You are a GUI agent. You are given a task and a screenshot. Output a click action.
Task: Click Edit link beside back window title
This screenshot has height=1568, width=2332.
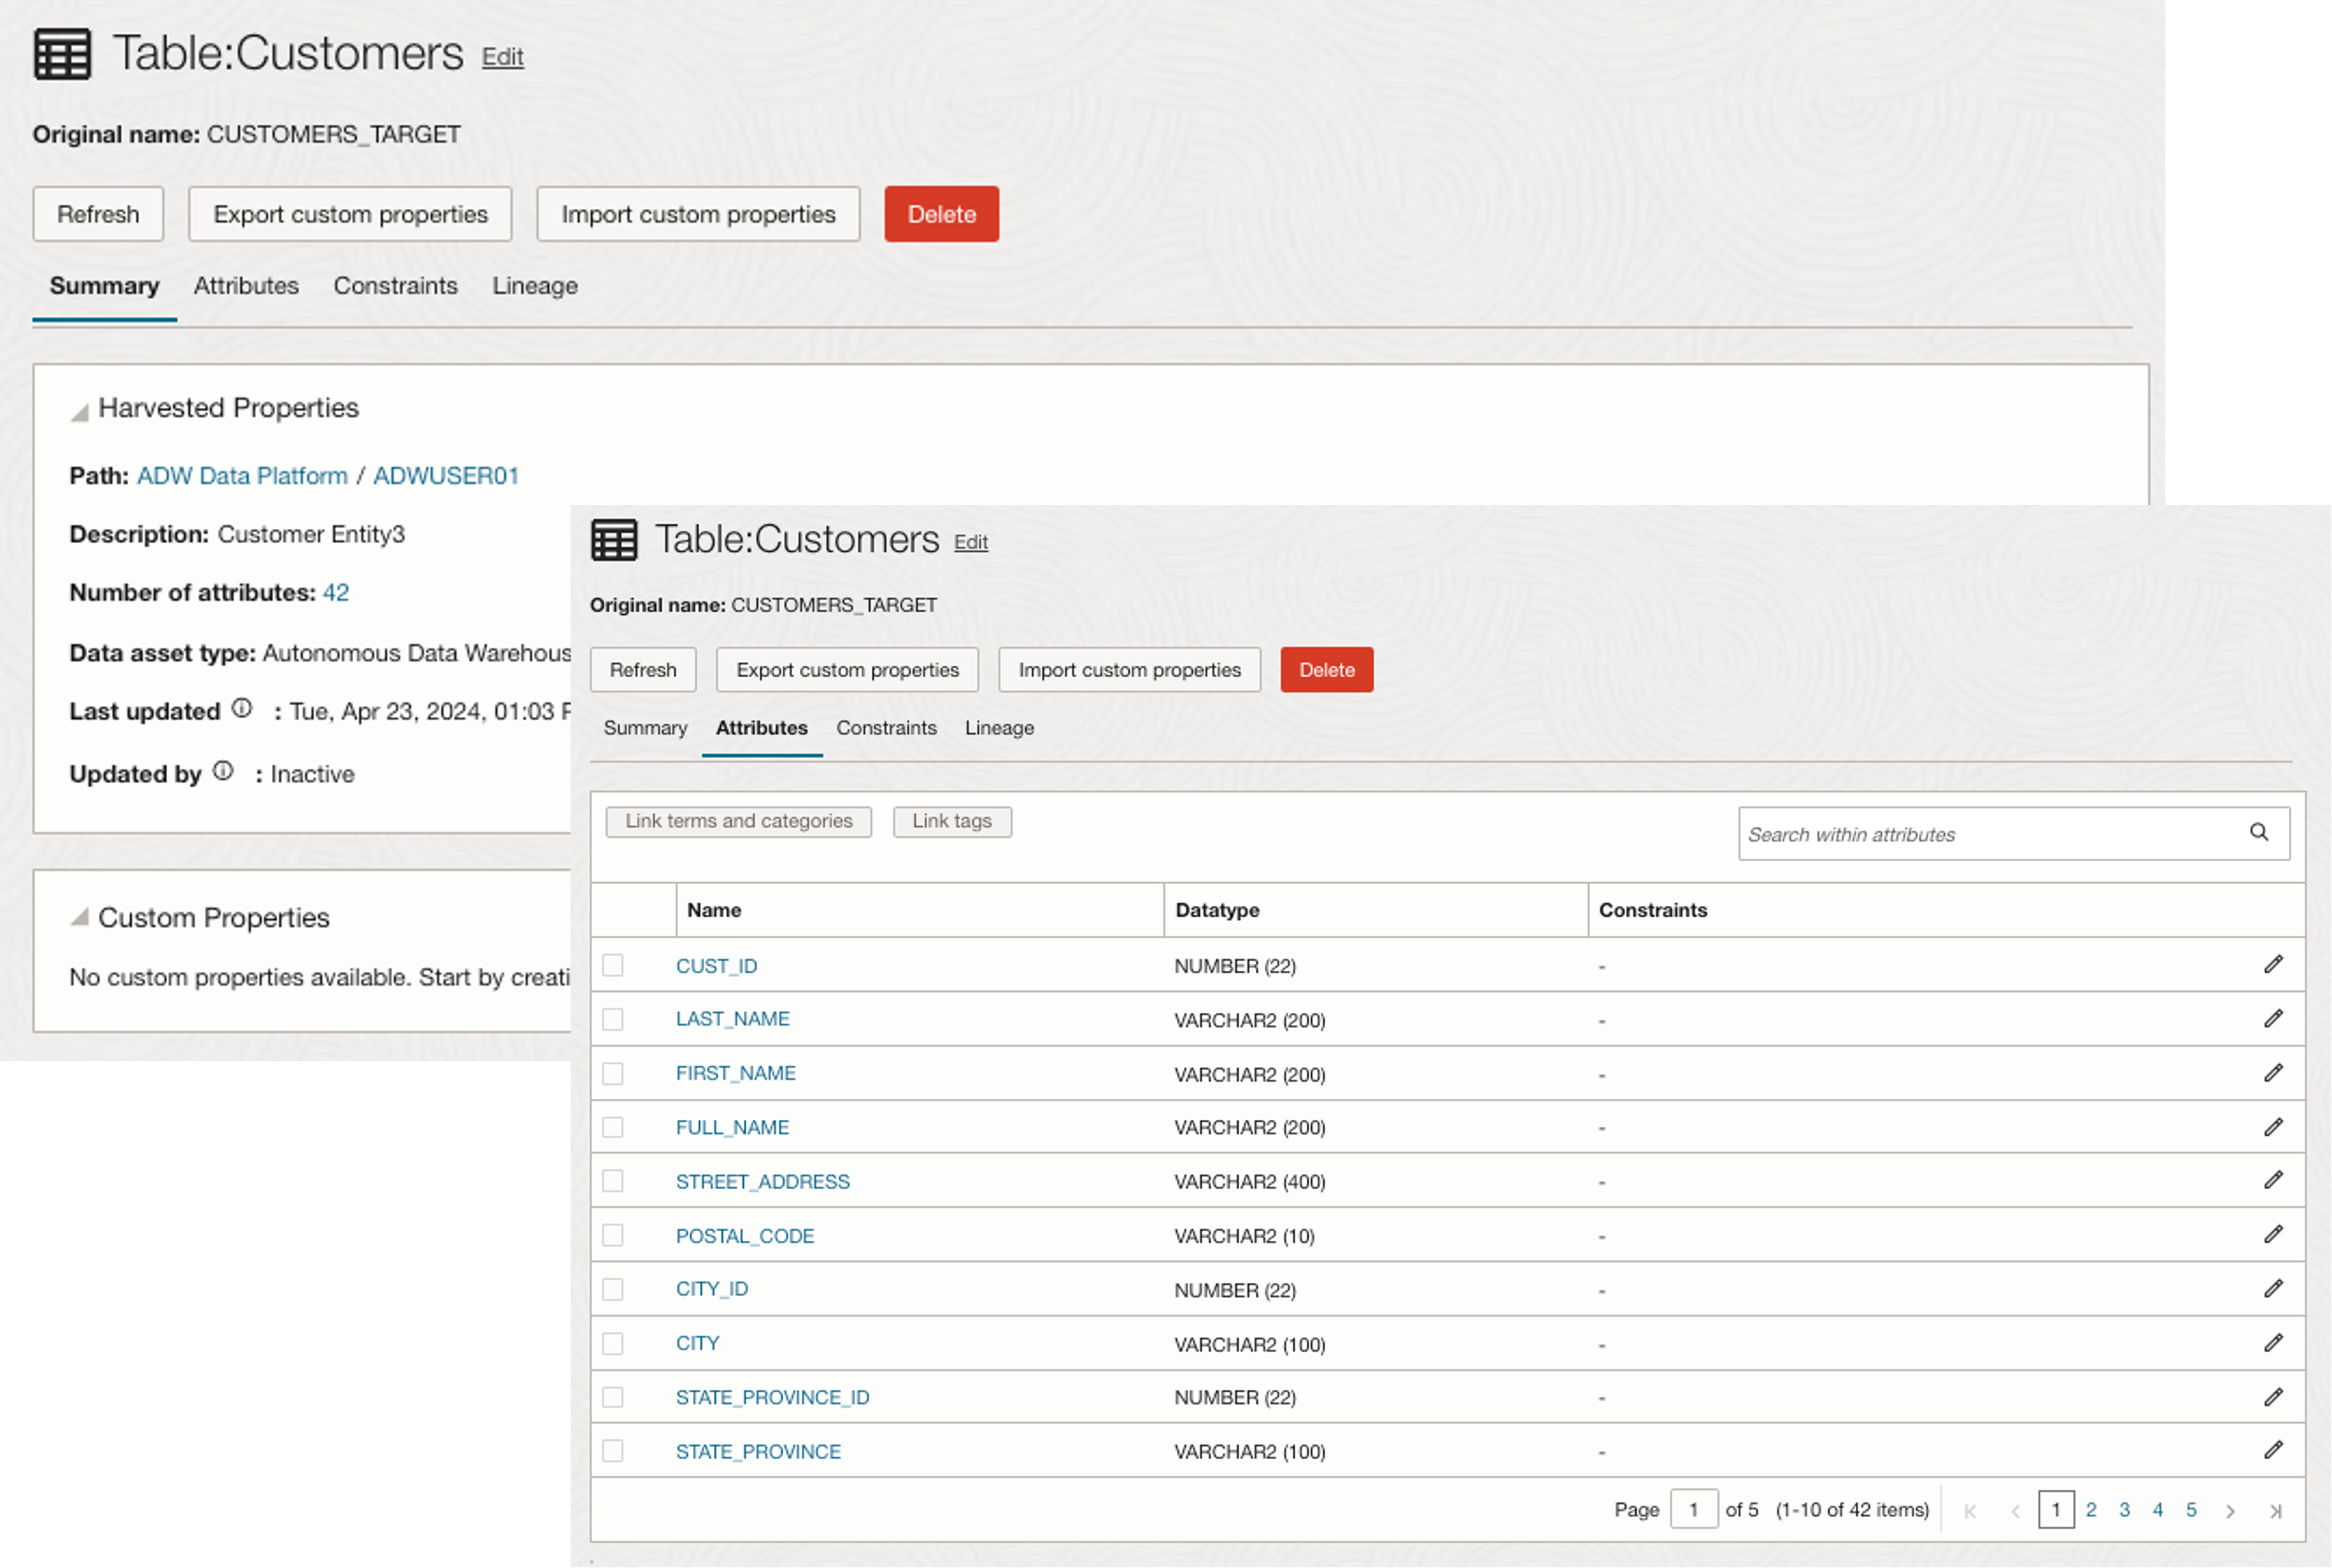point(502,57)
